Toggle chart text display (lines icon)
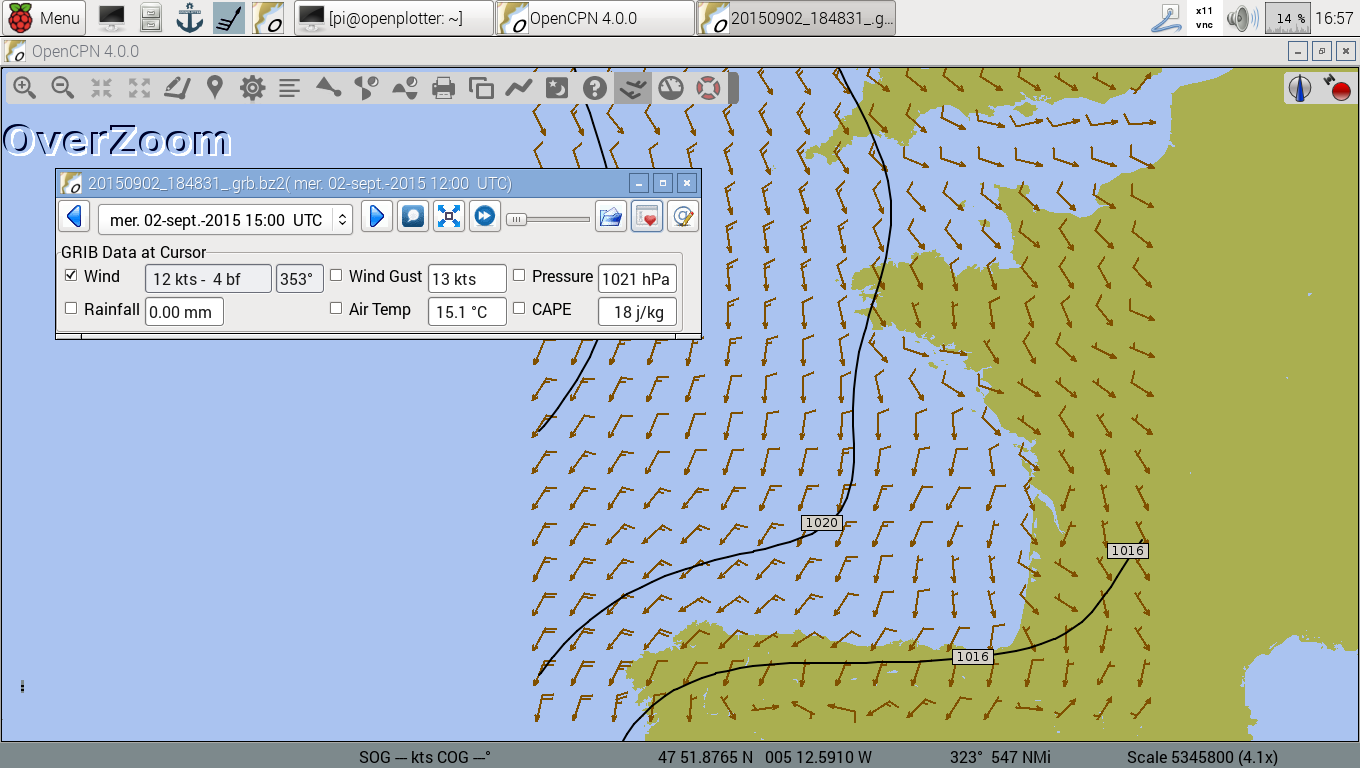This screenshot has width=1360, height=768. coord(290,88)
